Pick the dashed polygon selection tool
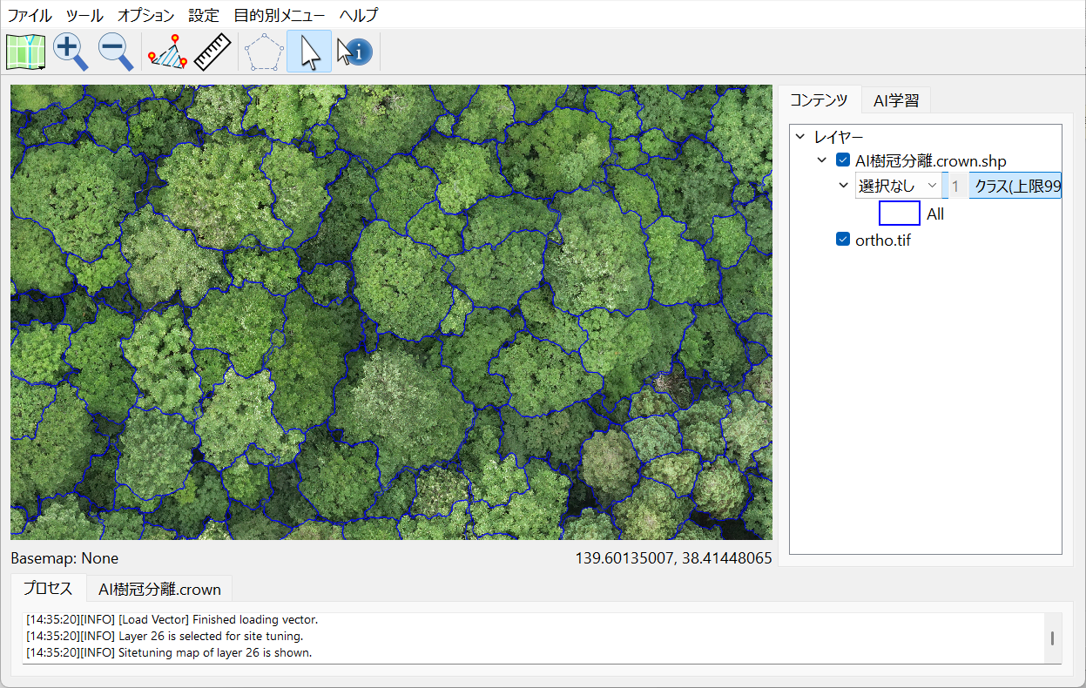The width and height of the screenshot is (1086, 688). click(264, 52)
